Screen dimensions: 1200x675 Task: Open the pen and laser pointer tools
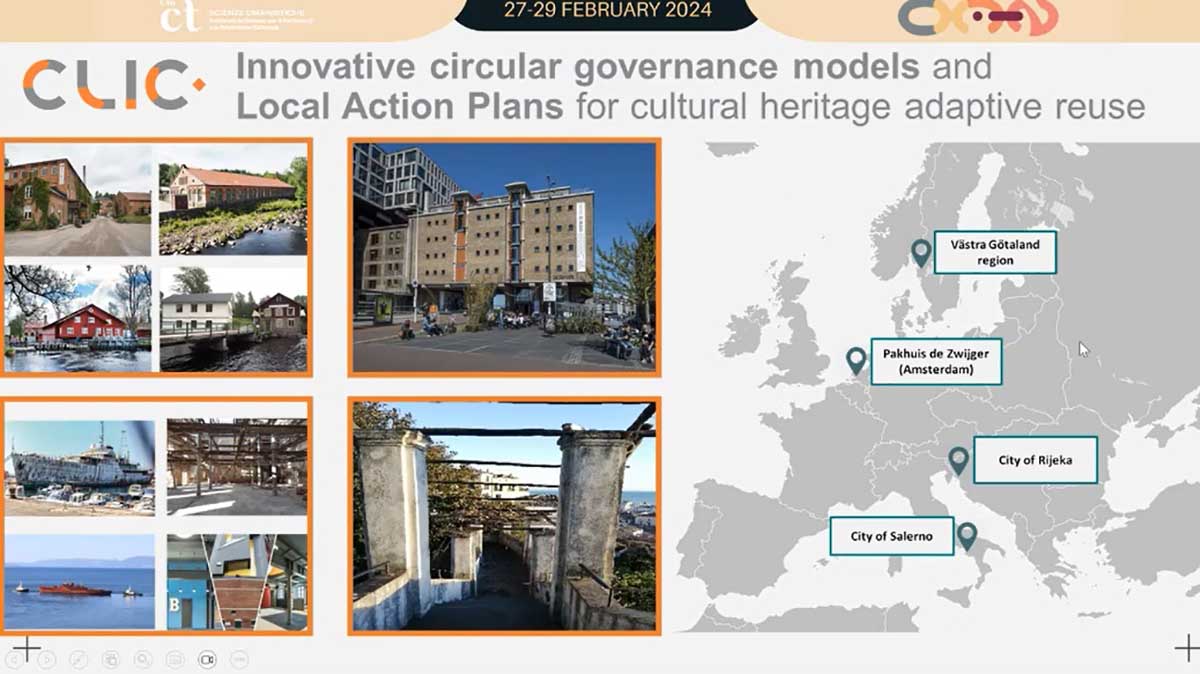tap(80, 659)
